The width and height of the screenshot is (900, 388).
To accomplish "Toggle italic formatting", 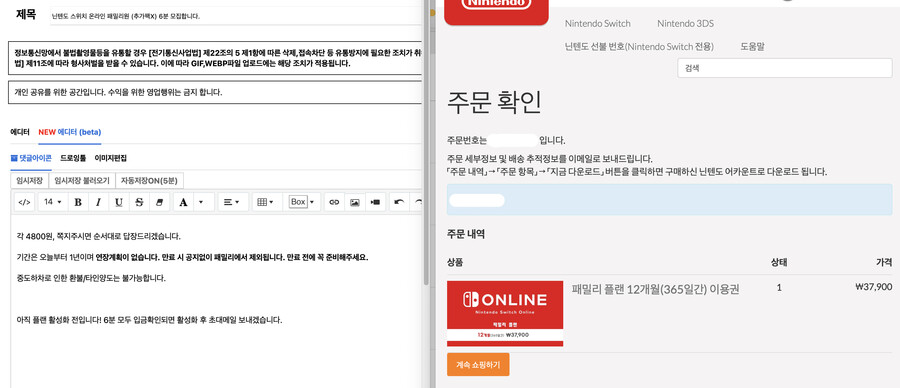I will (x=98, y=202).
